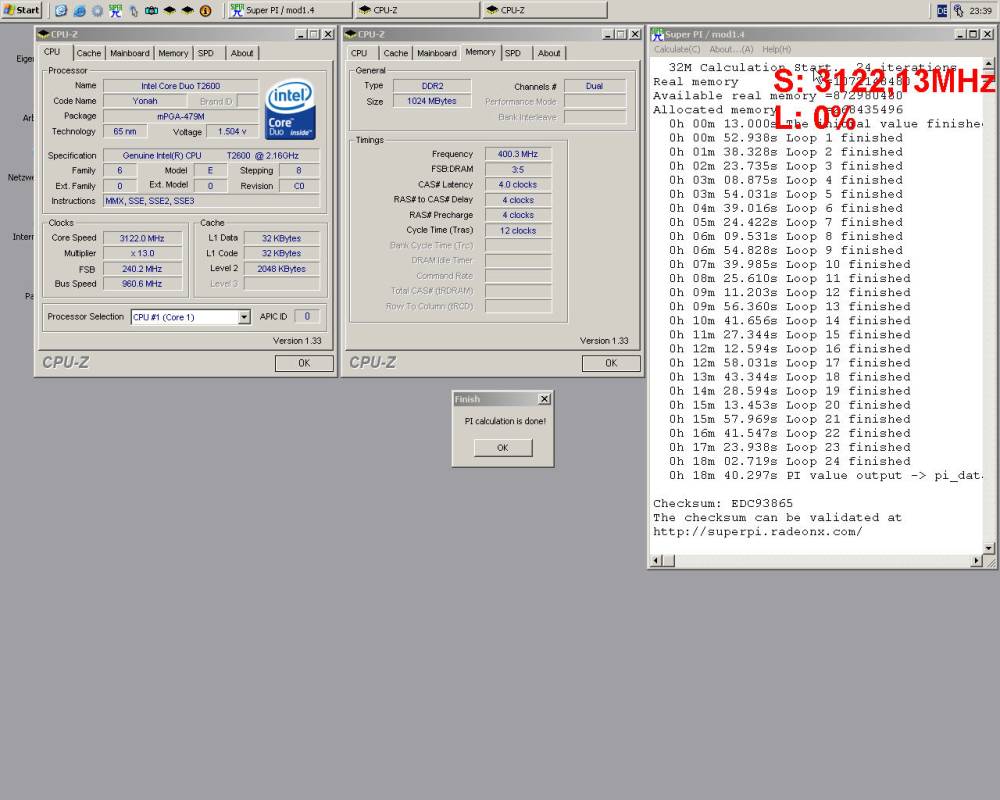Image resolution: width=1000 pixels, height=800 pixels.
Task: Click the mouse pointer tray icon
Action: (959, 10)
